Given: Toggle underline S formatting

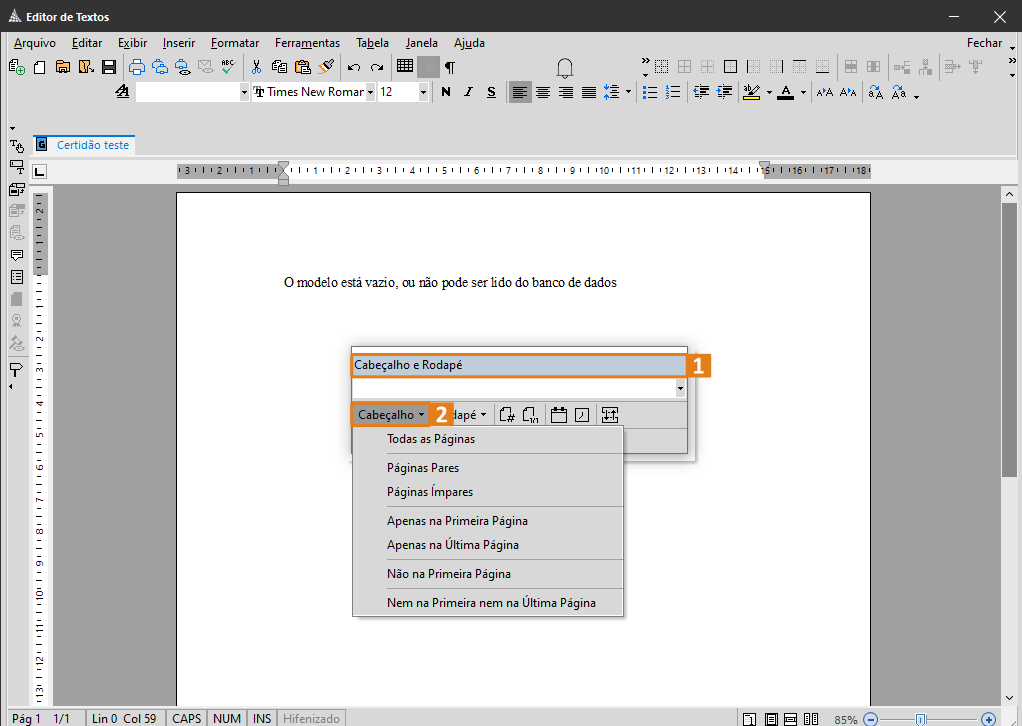Looking at the screenshot, I should pyautogui.click(x=491, y=92).
